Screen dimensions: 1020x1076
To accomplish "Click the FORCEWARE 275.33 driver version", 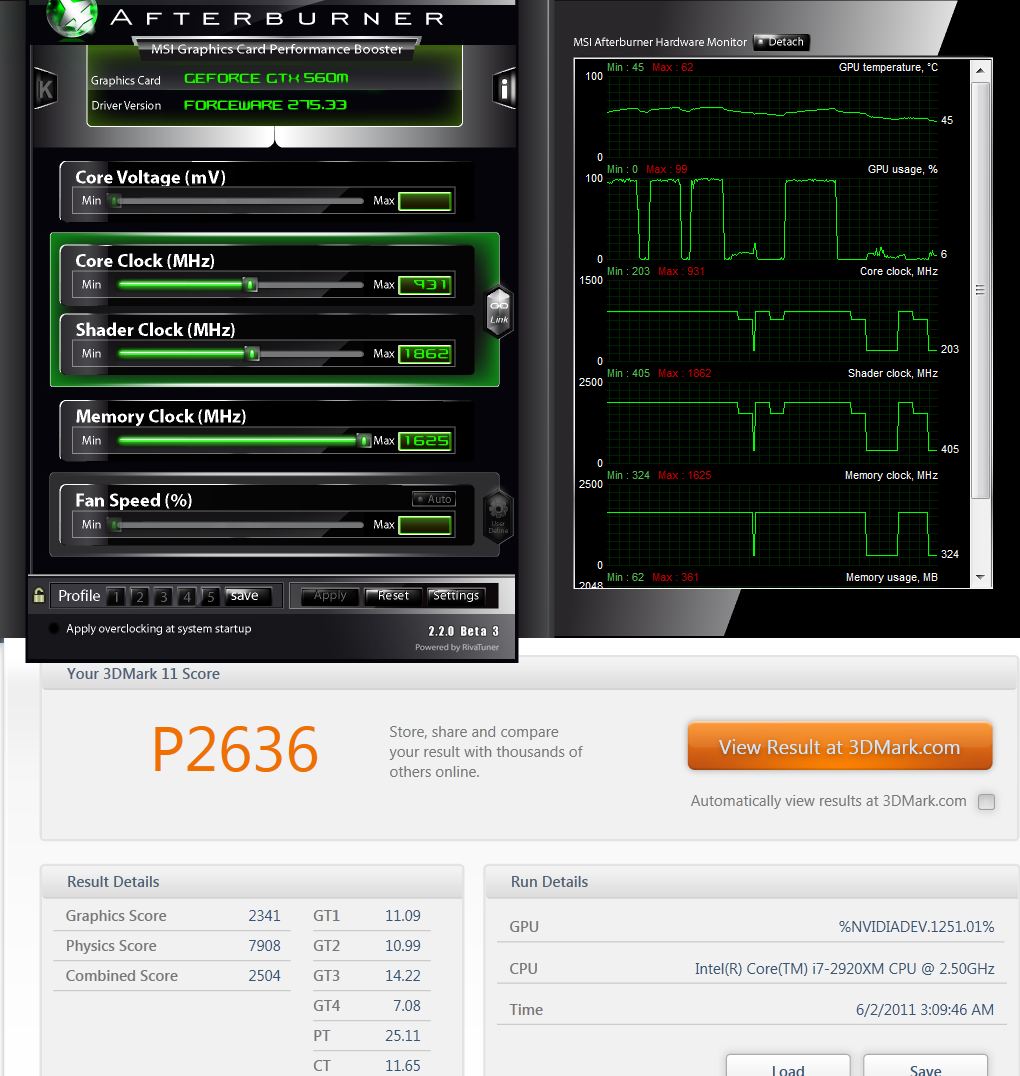I will tap(265, 105).
